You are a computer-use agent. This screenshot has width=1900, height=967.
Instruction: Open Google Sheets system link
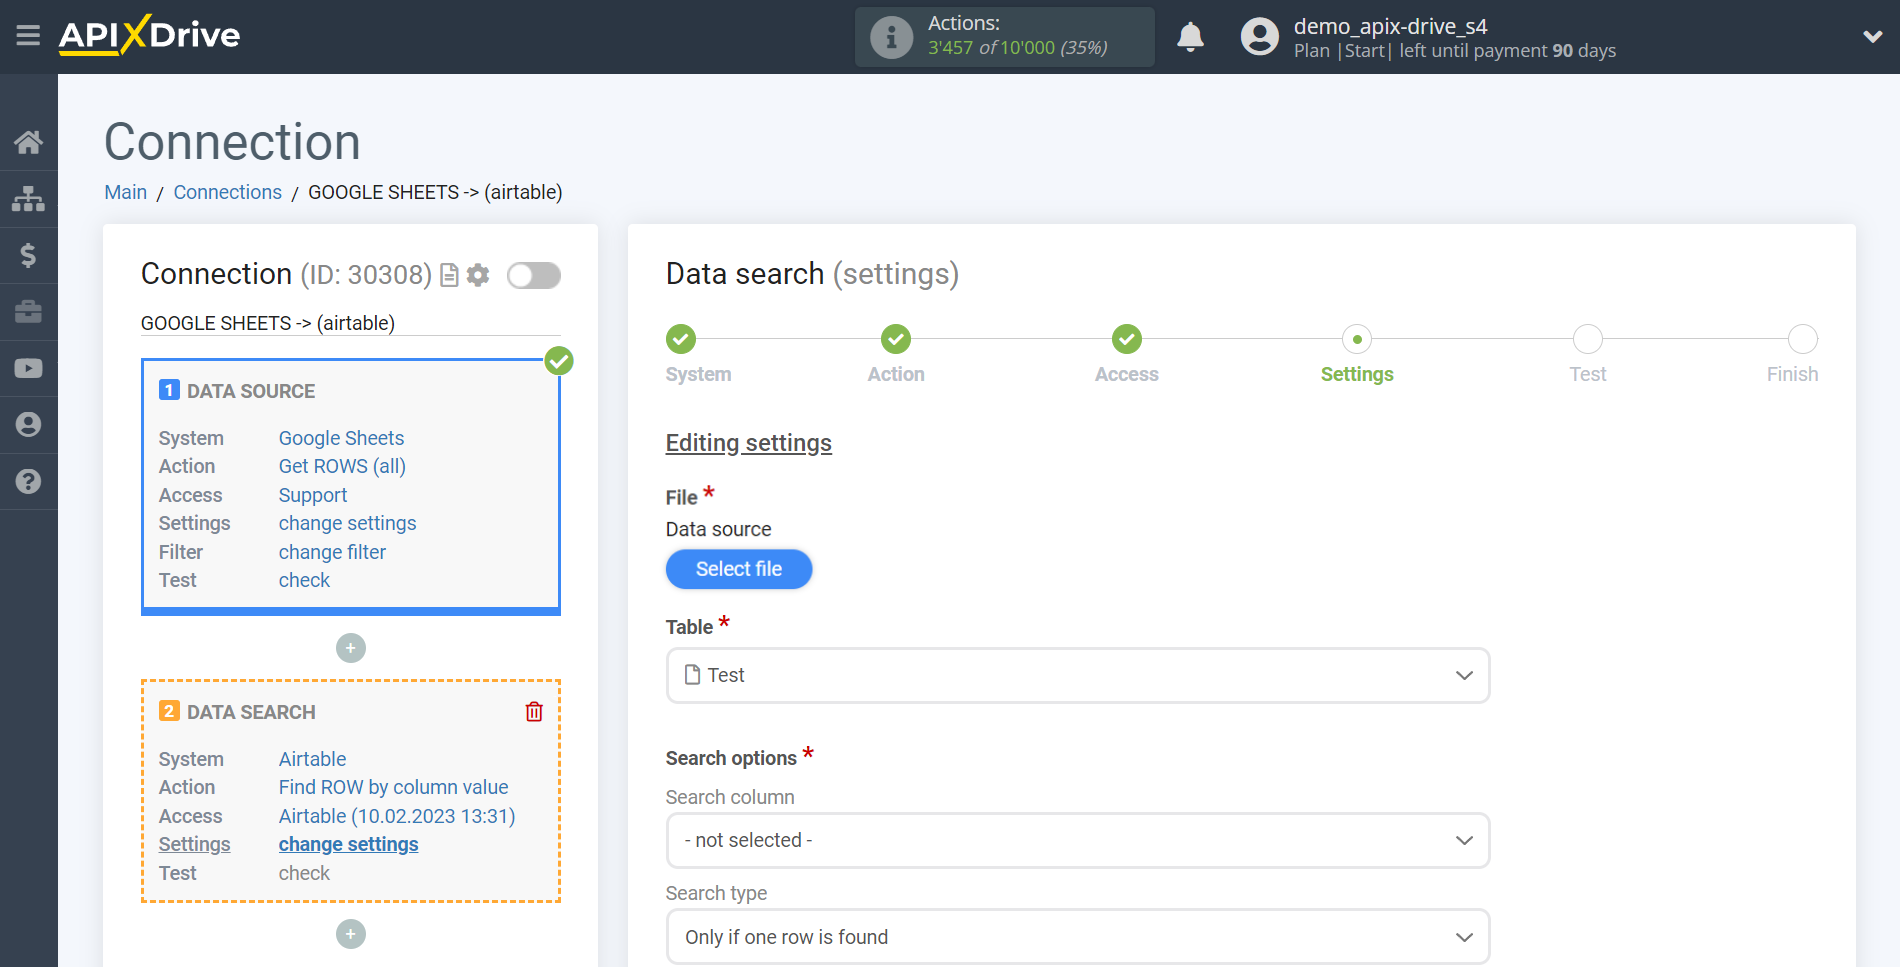(x=341, y=438)
